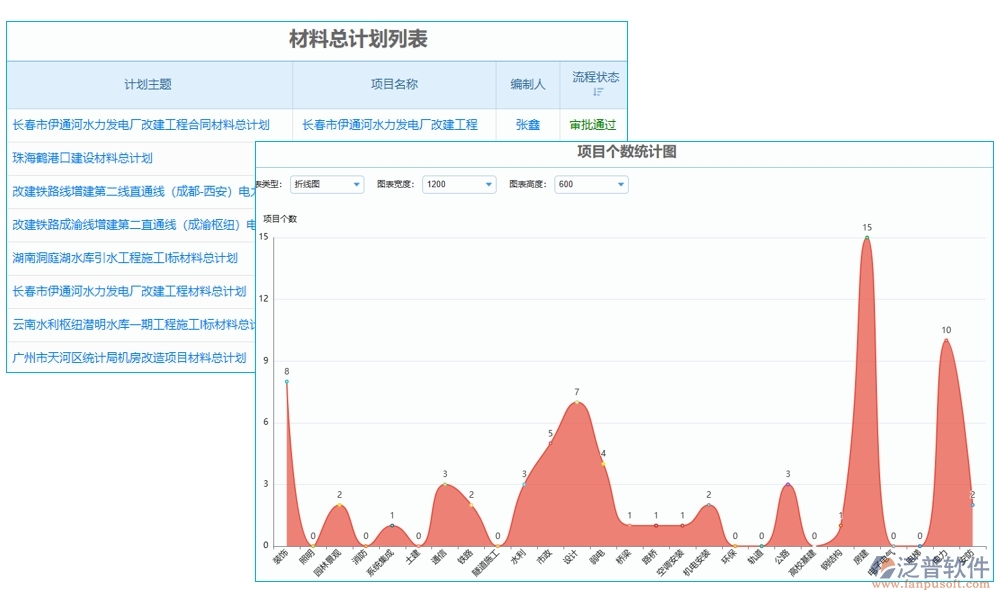Viewport: 1000px width, 600px height.
Task: Open link 珠海鹤港口建设材料总计划
Action: point(81,157)
